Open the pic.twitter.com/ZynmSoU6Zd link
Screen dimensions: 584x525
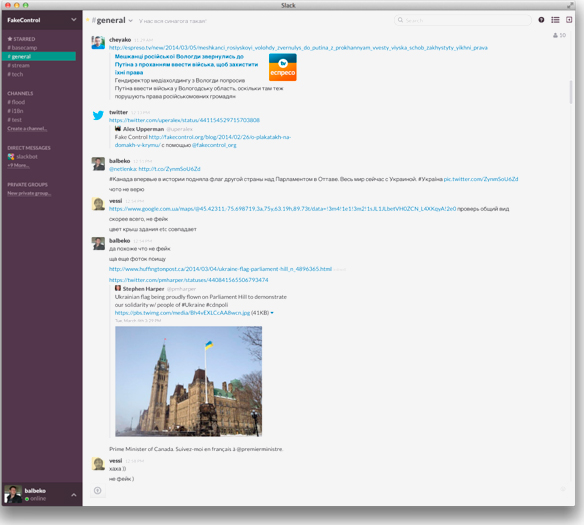tap(481, 179)
